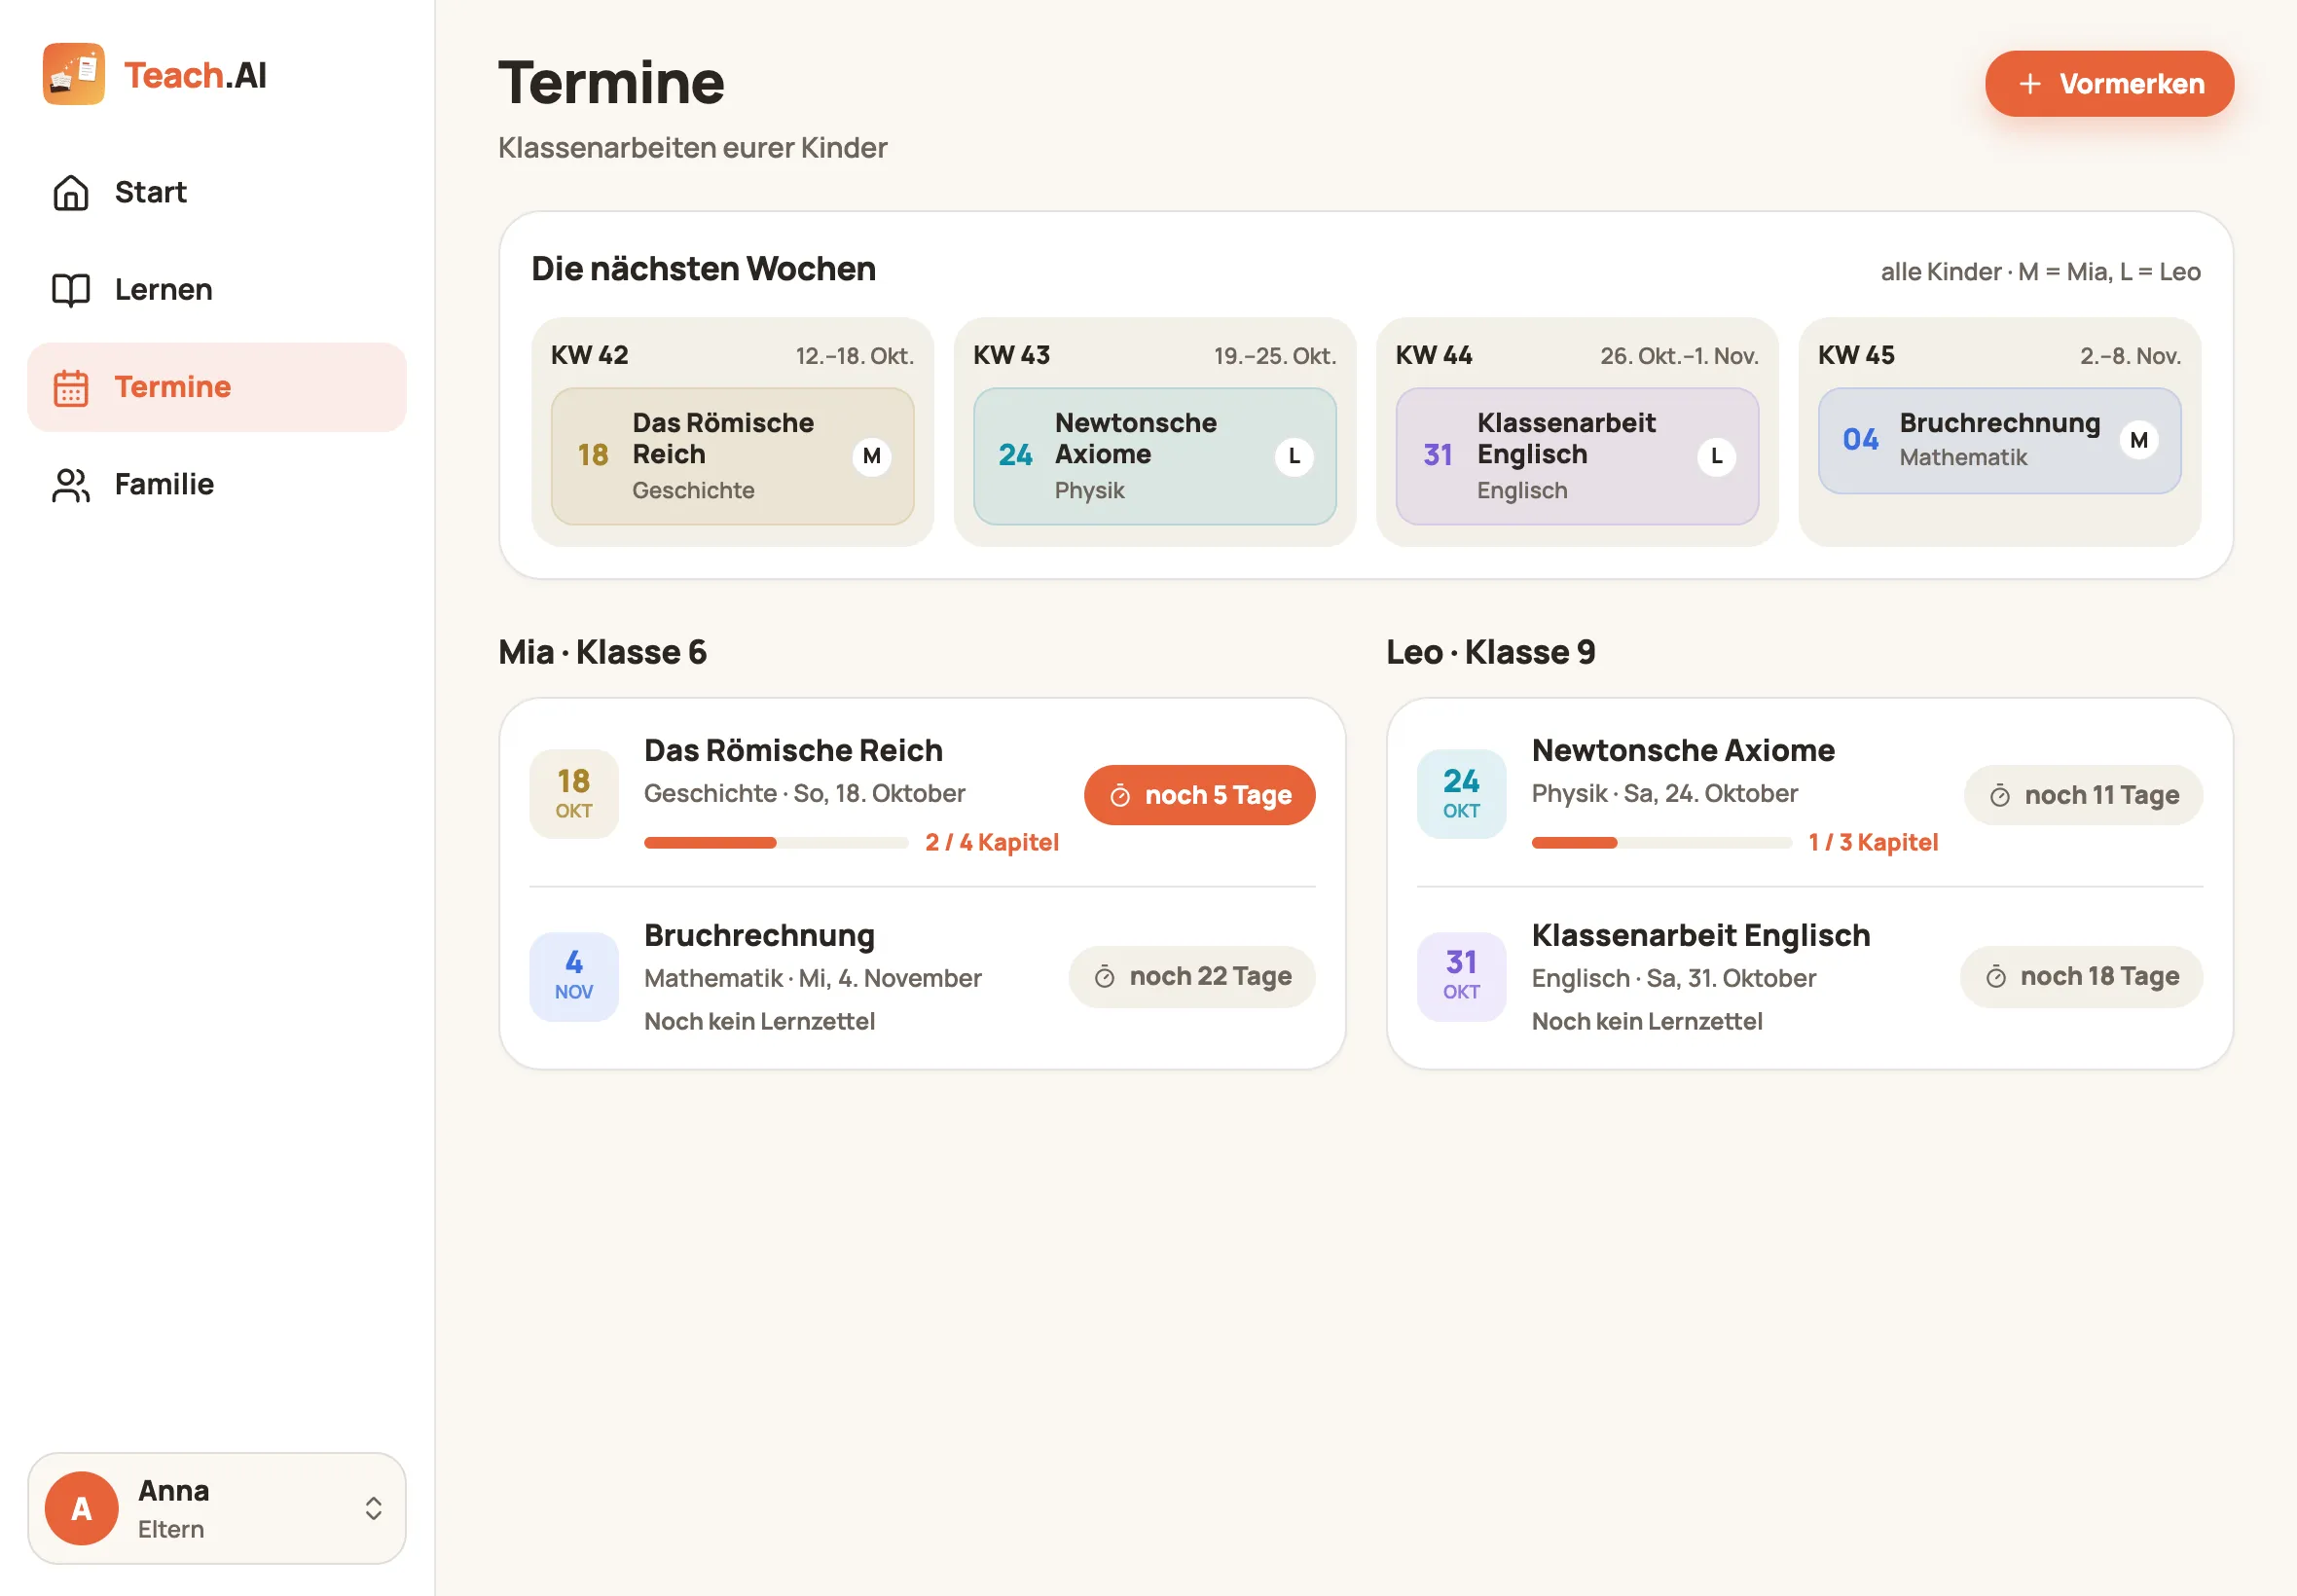The width and height of the screenshot is (2297, 1596).
Task: Select Termine in the sidebar
Action: pos(217,387)
